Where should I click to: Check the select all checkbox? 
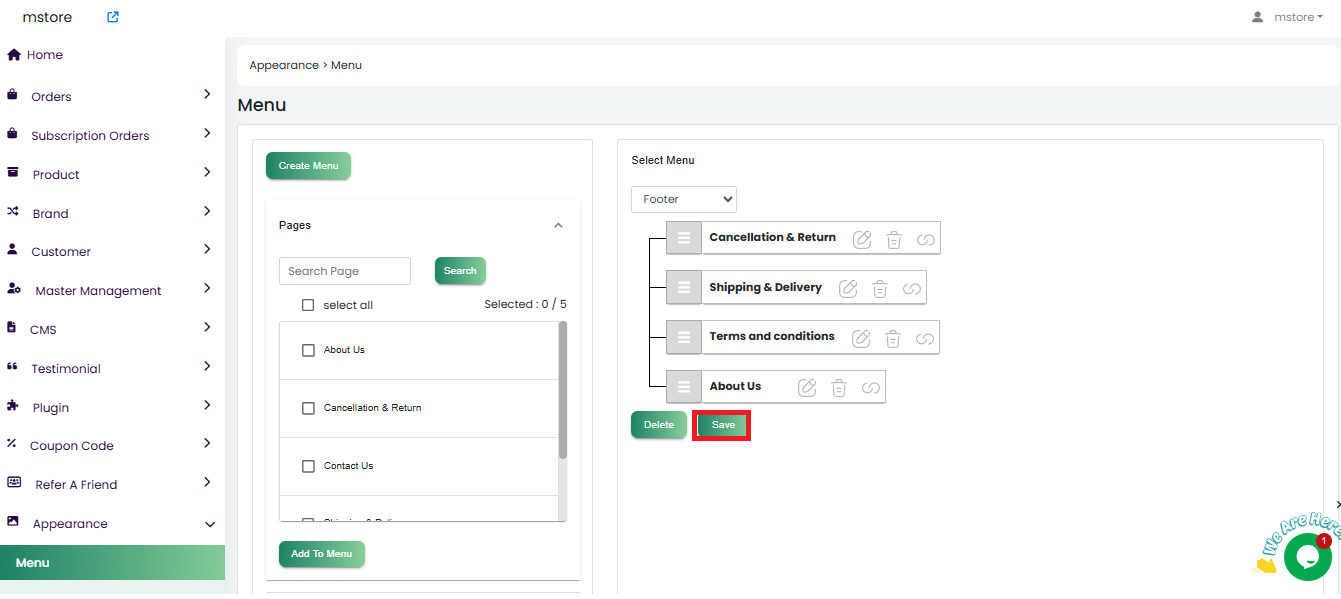point(308,305)
